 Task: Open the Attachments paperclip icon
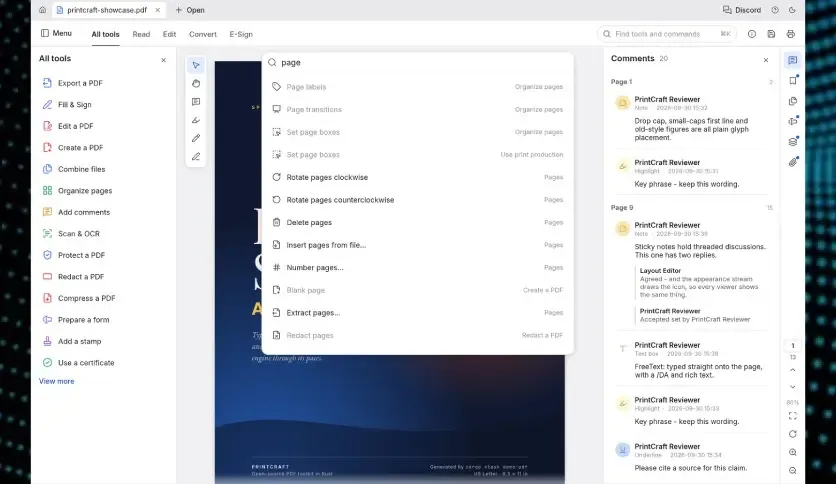coord(793,162)
